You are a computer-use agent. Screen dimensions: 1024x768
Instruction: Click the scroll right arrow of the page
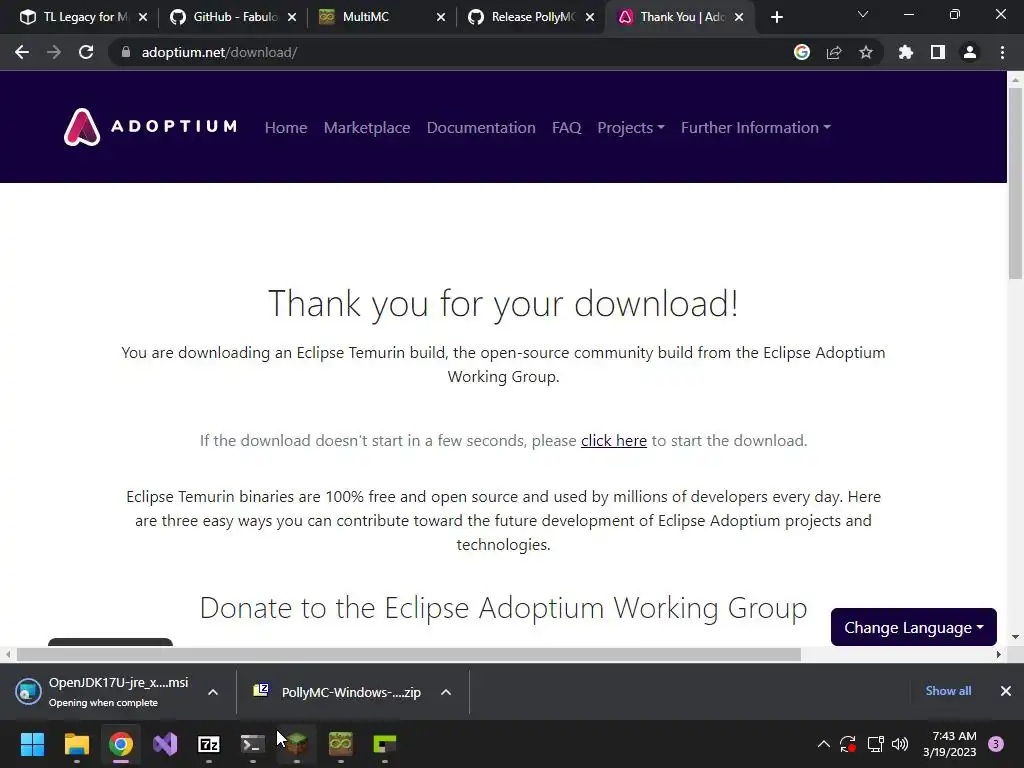tap(999, 654)
